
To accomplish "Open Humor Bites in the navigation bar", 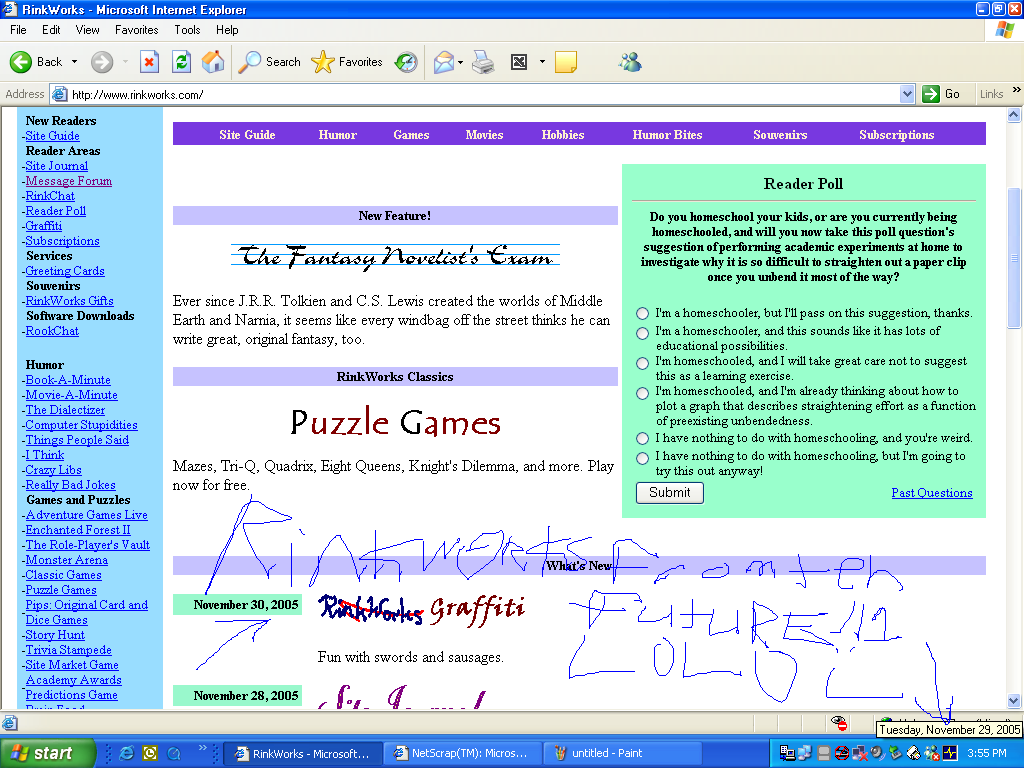I will 667,135.
